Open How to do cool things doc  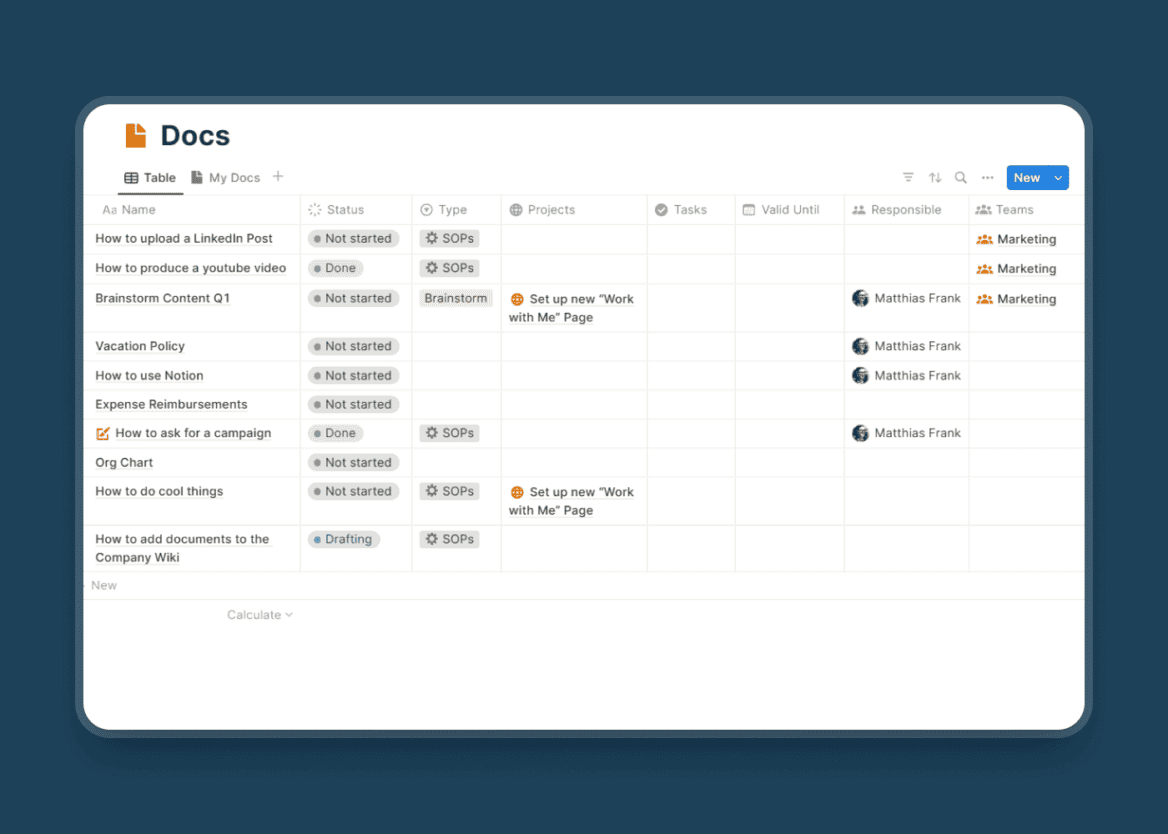[159, 491]
